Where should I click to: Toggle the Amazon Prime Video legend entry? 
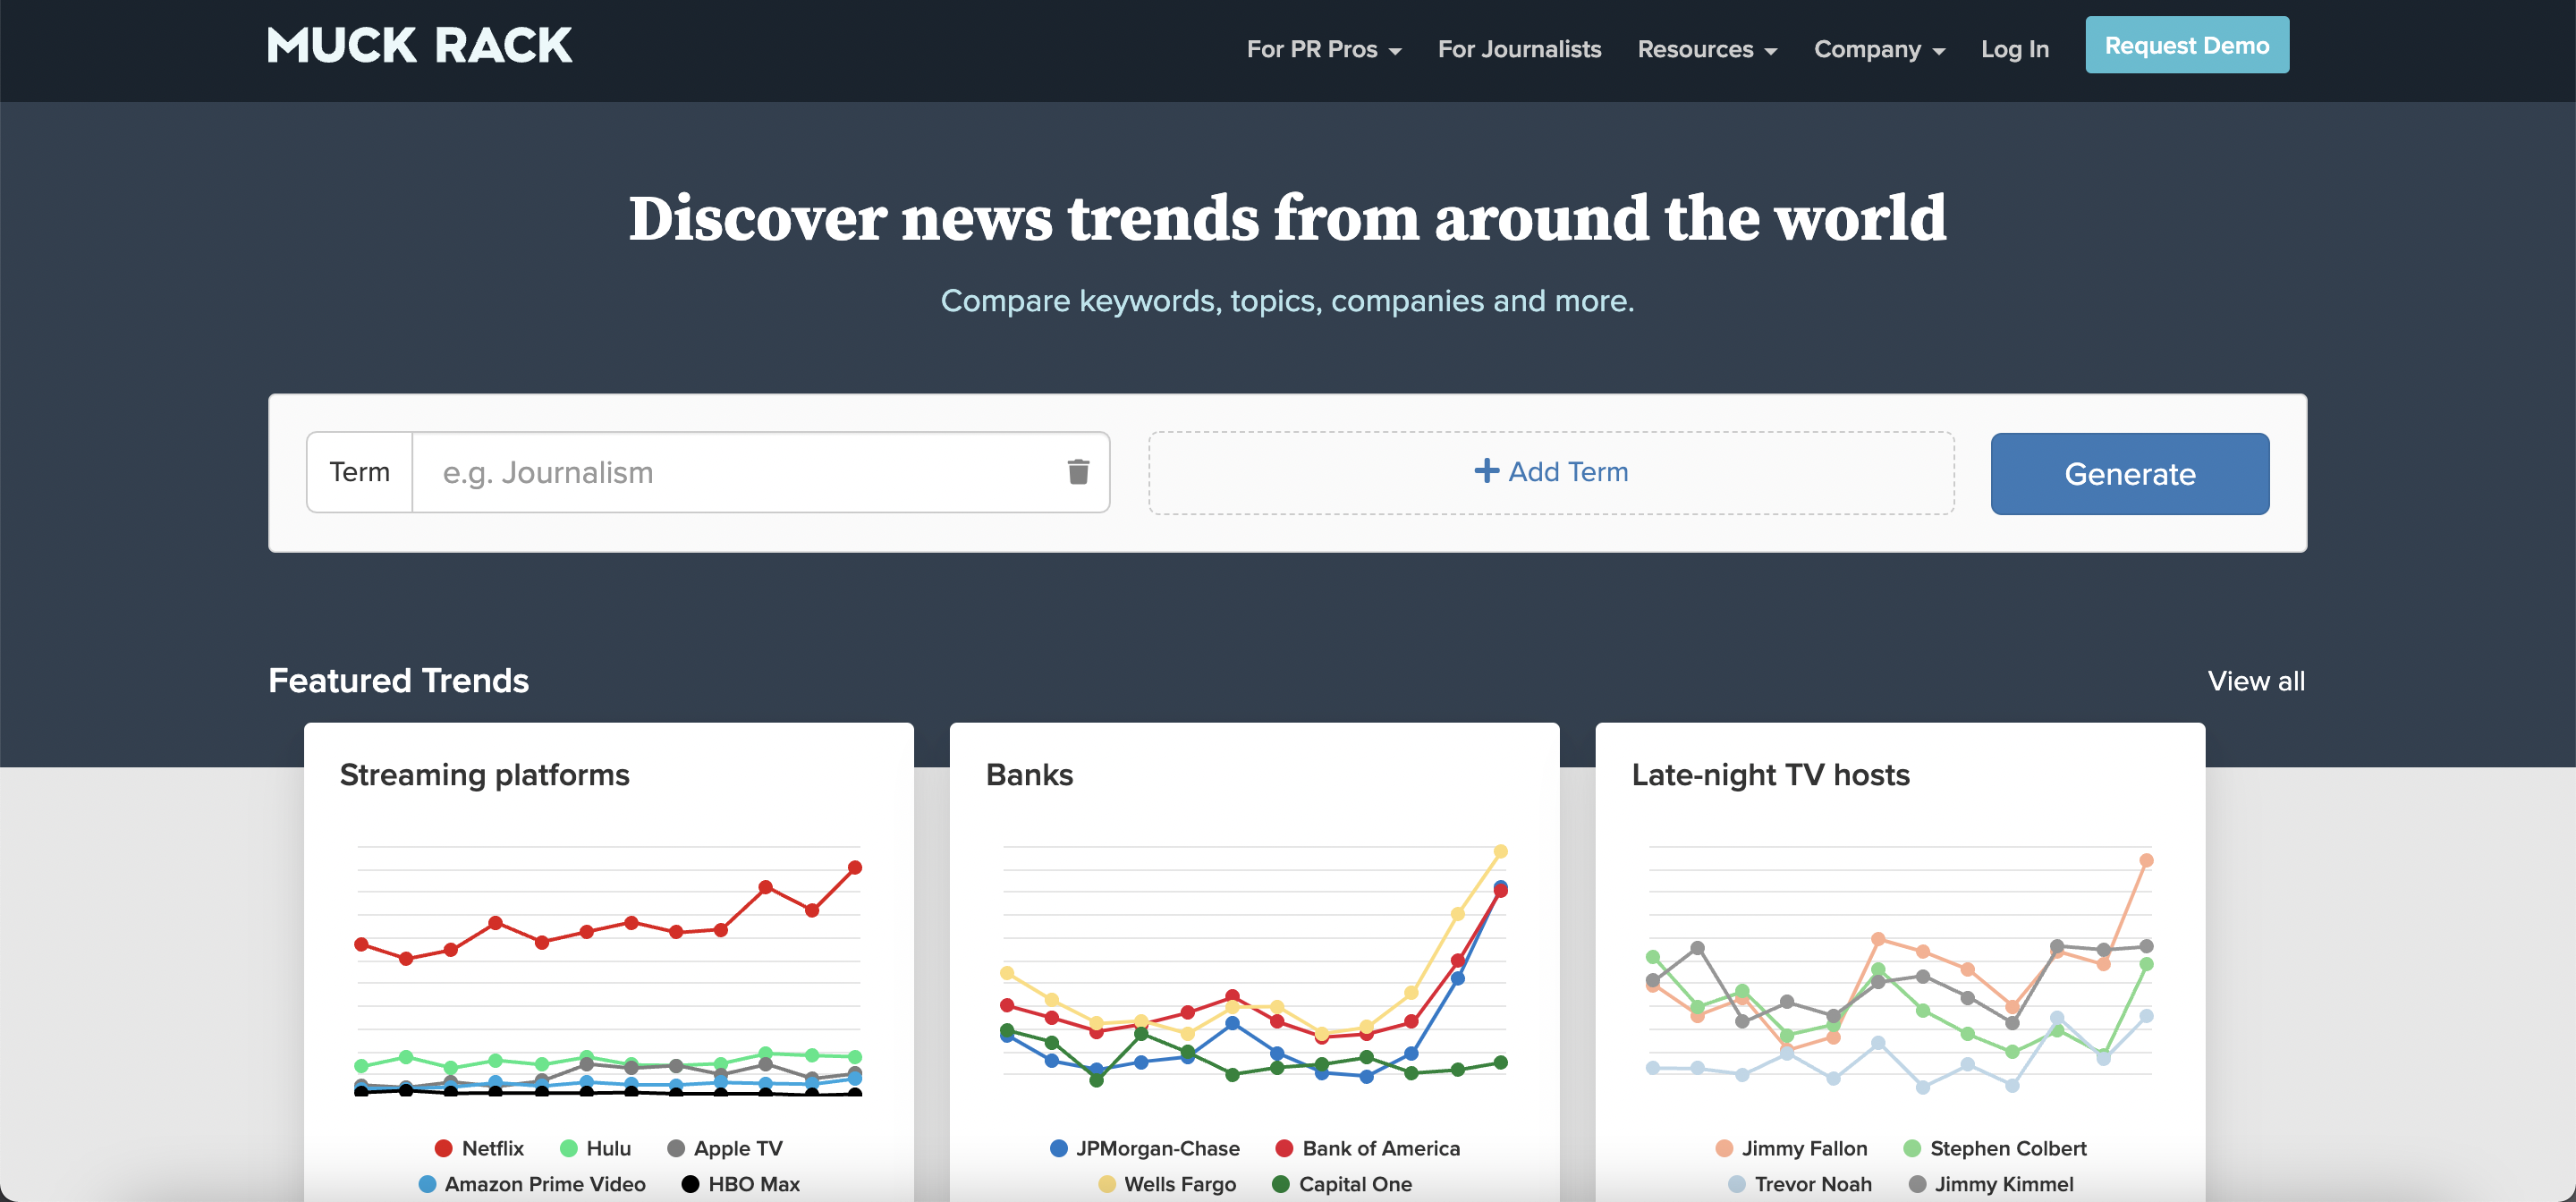pyautogui.click(x=532, y=1184)
